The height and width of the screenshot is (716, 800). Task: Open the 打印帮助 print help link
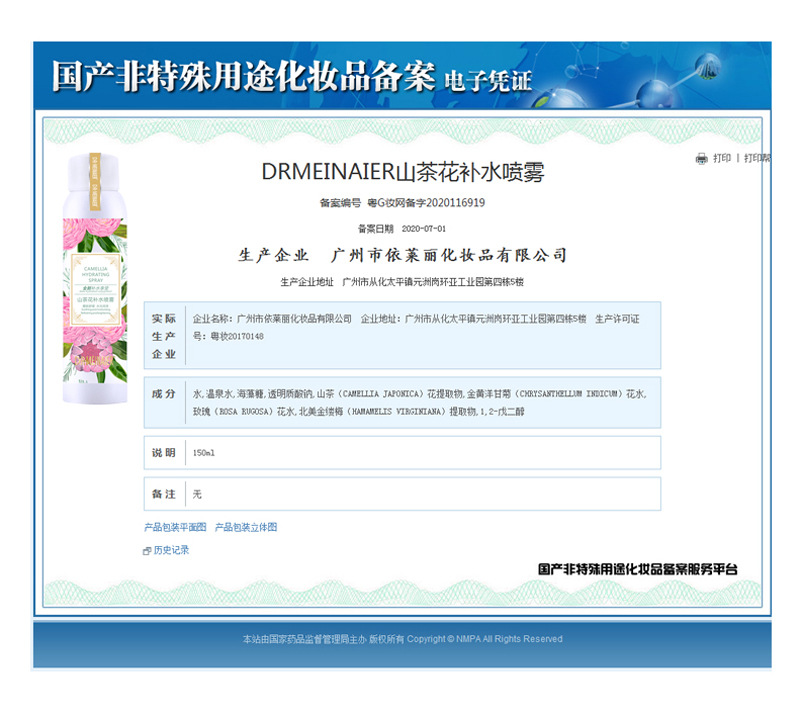click(x=758, y=158)
